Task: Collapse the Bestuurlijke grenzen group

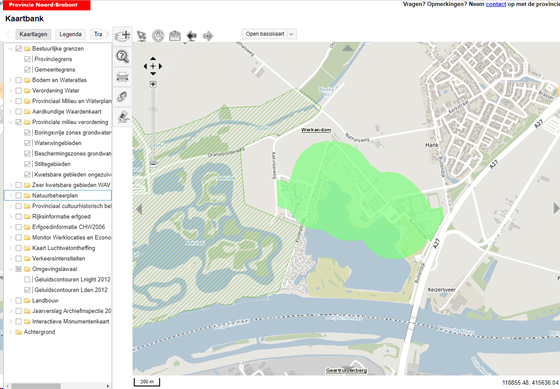Action: tap(10, 49)
